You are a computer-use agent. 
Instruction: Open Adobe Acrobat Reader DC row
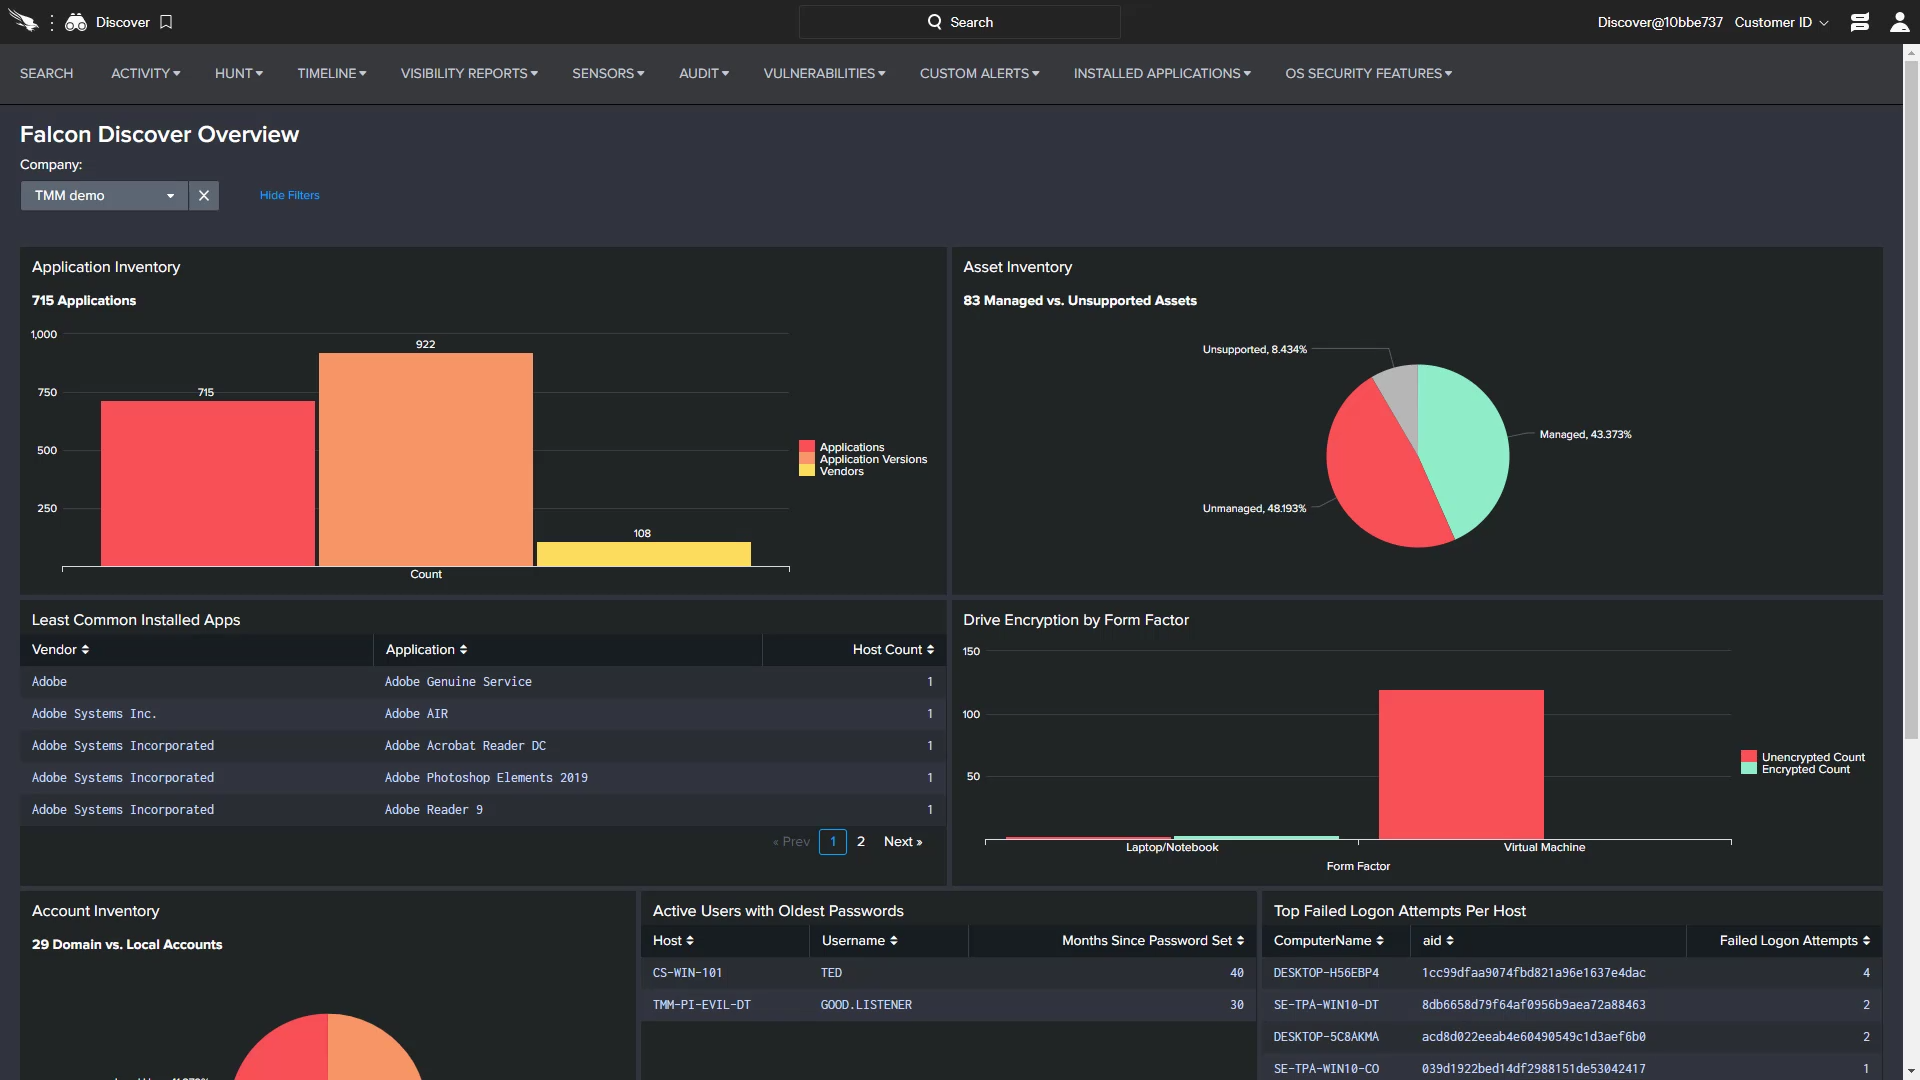[x=483, y=746]
